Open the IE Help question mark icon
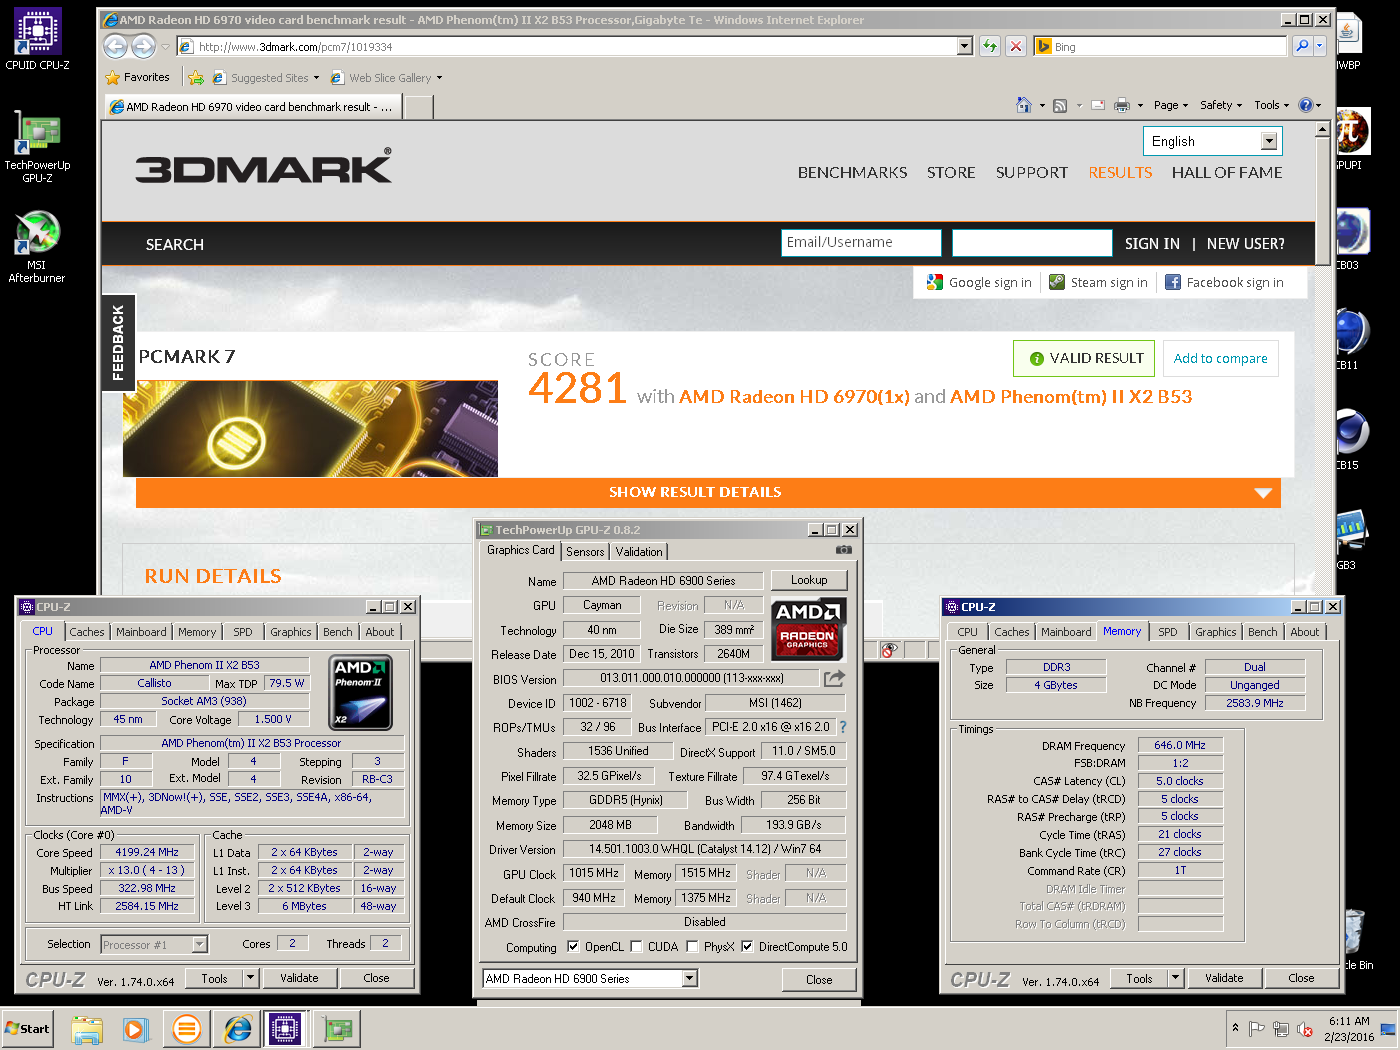1400x1050 pixels. tap(1305, 105)
